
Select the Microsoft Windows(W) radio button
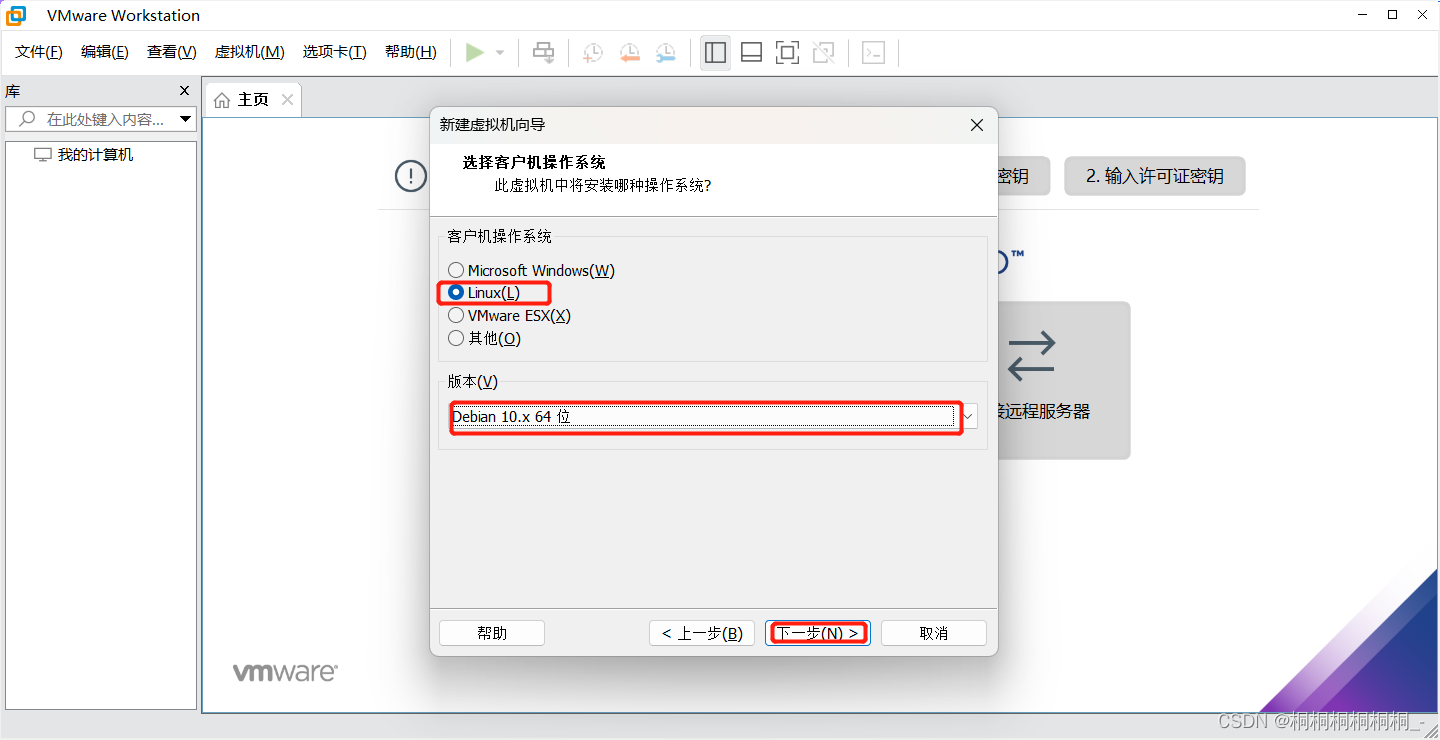pos(456,270)
